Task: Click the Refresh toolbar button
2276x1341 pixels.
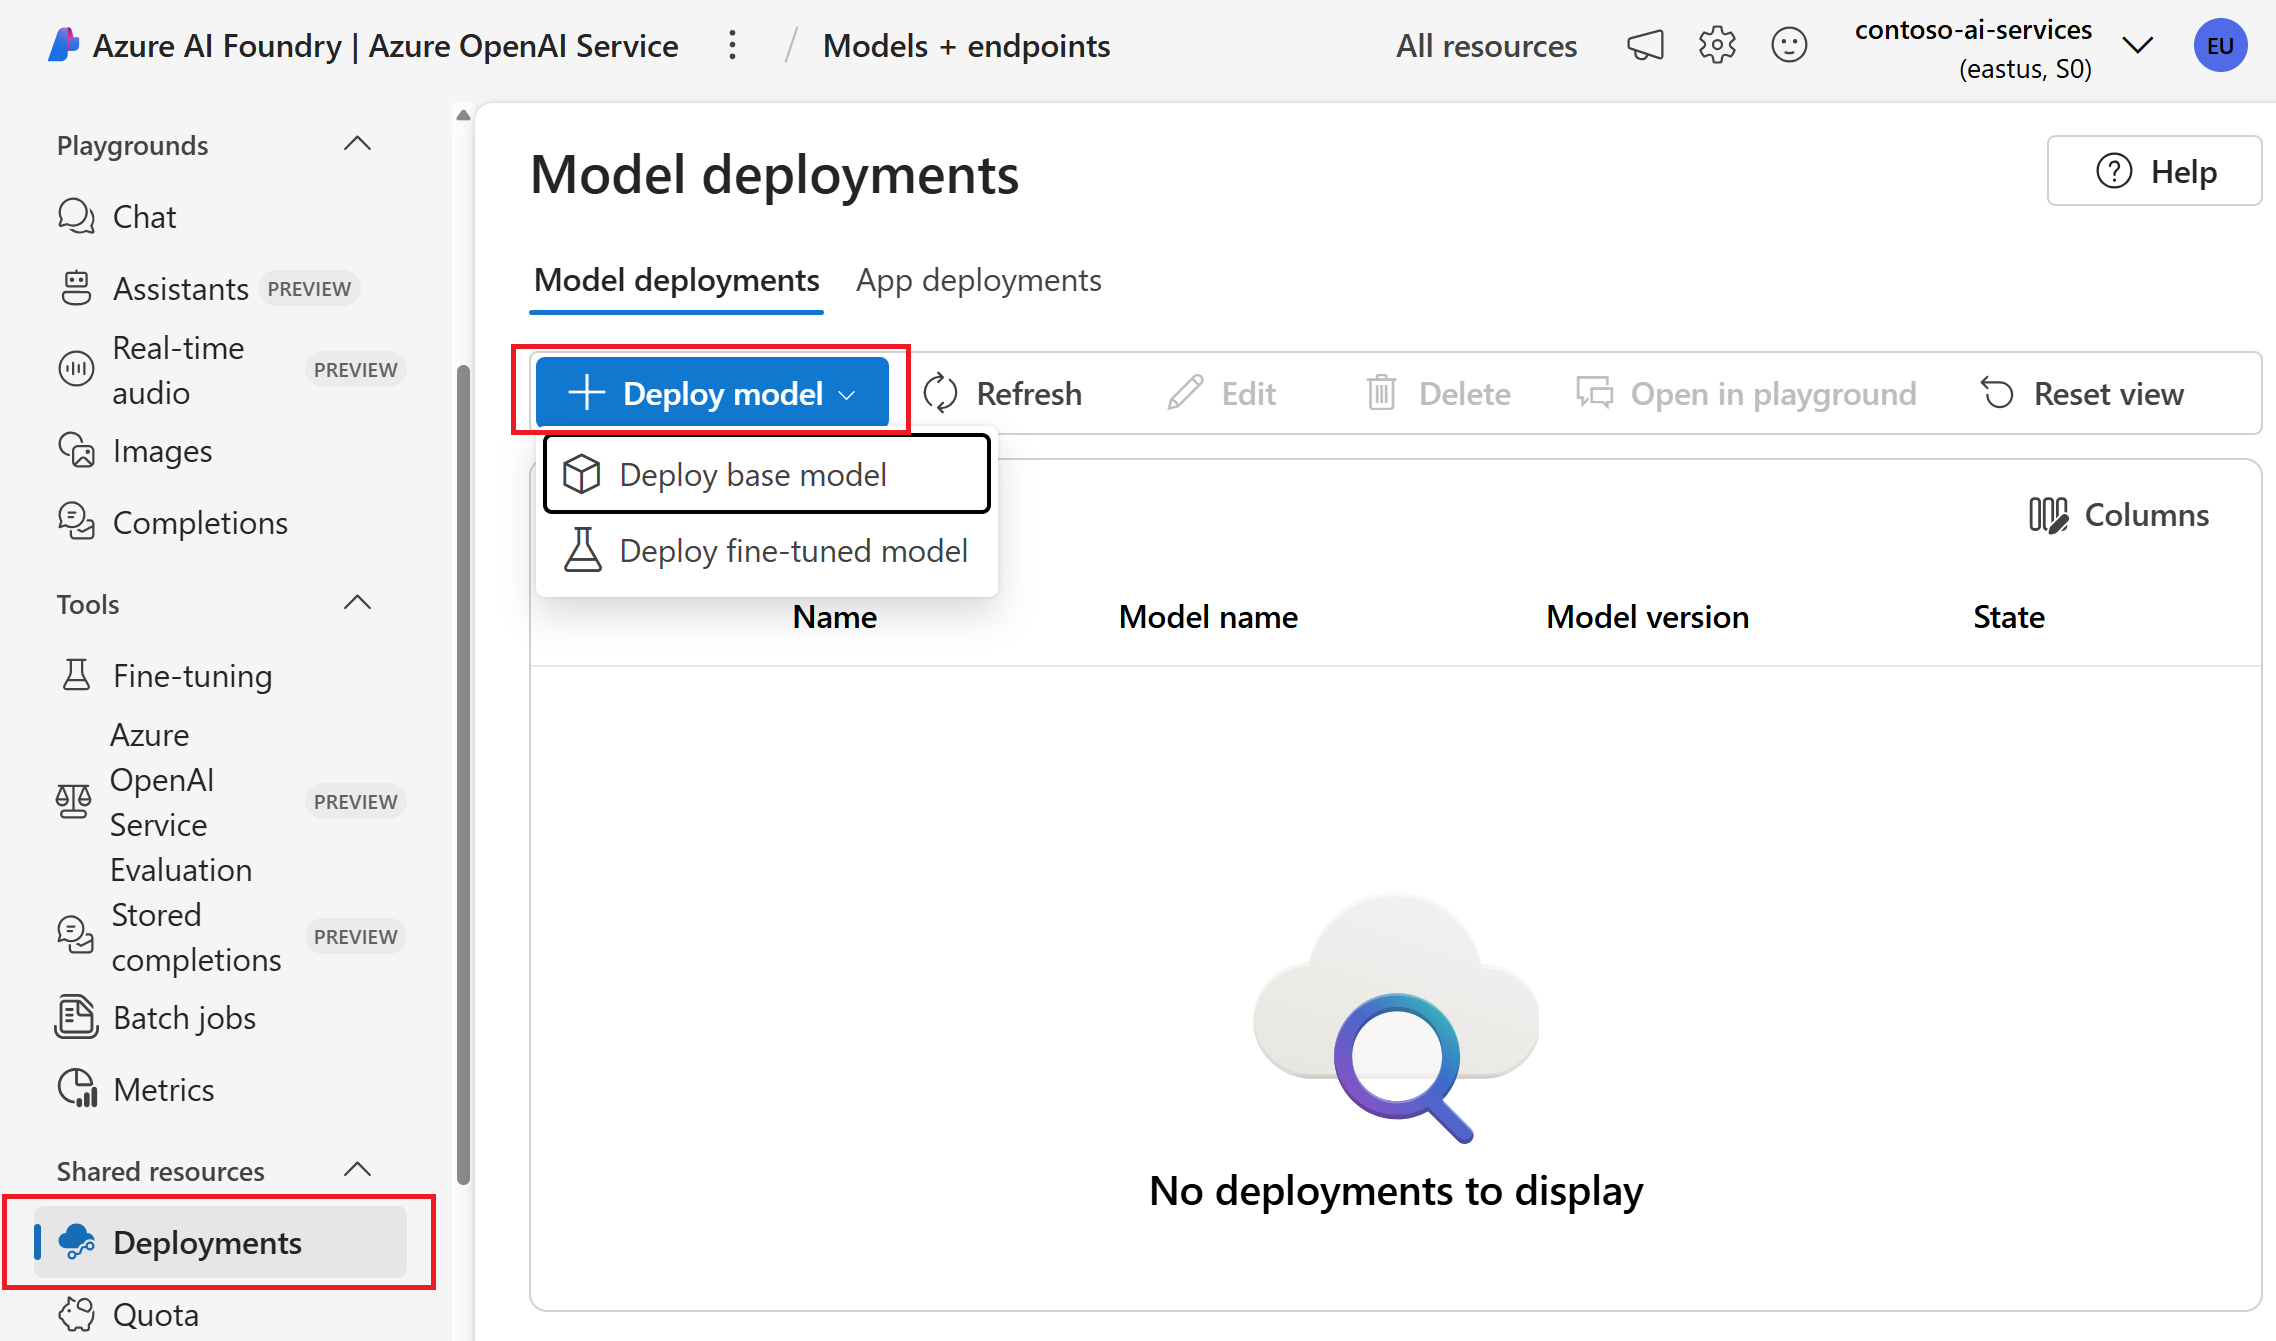Action: (x=1003, y=393)
